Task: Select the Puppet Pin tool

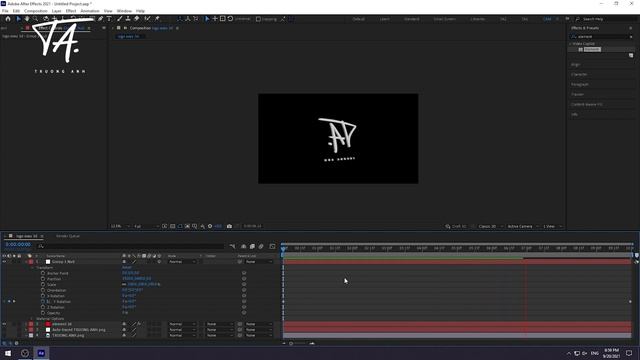Action: point(157,19)
